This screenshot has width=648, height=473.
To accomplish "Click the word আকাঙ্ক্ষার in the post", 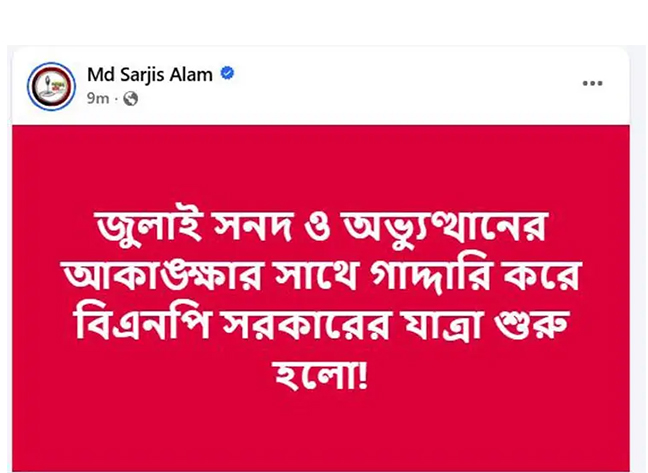I will [x=163, y=273].
